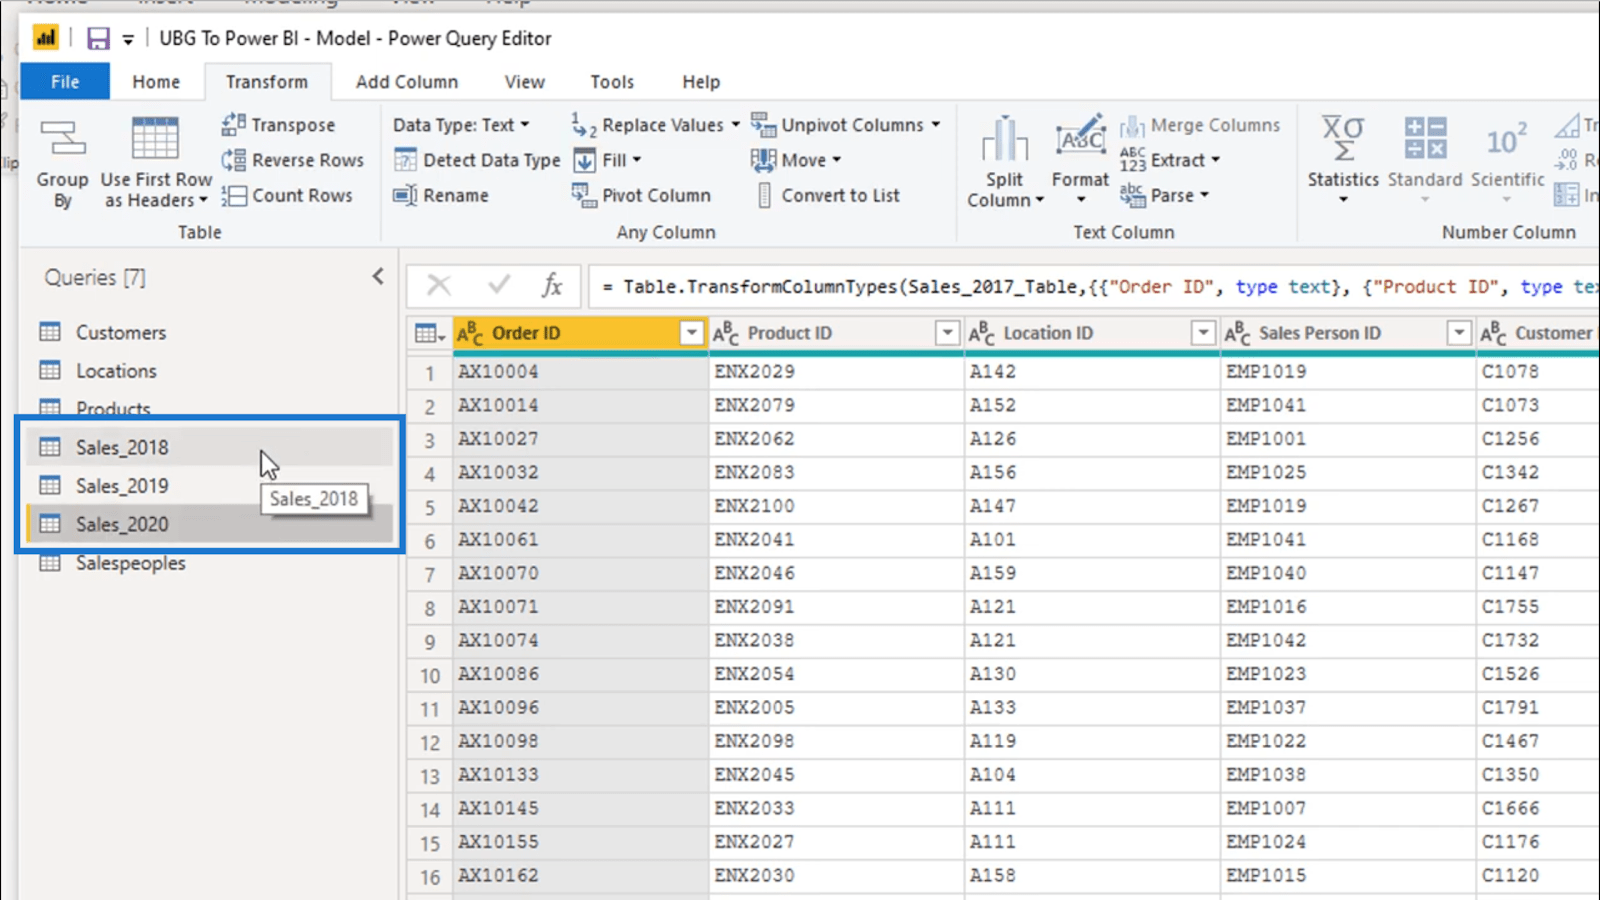
Task: Open the table options menu at grid corner
Action: click(429, 333)
